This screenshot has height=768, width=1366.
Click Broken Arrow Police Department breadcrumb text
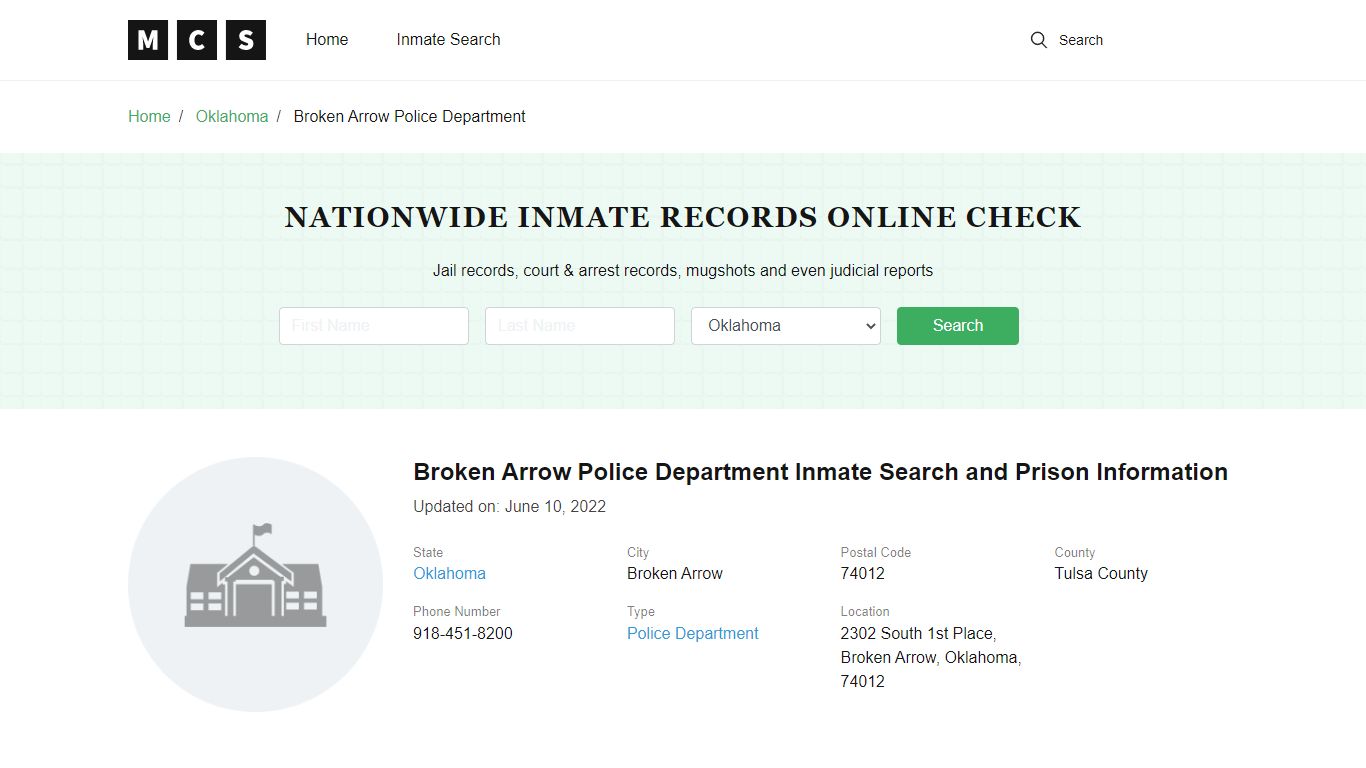pos(409,116)
